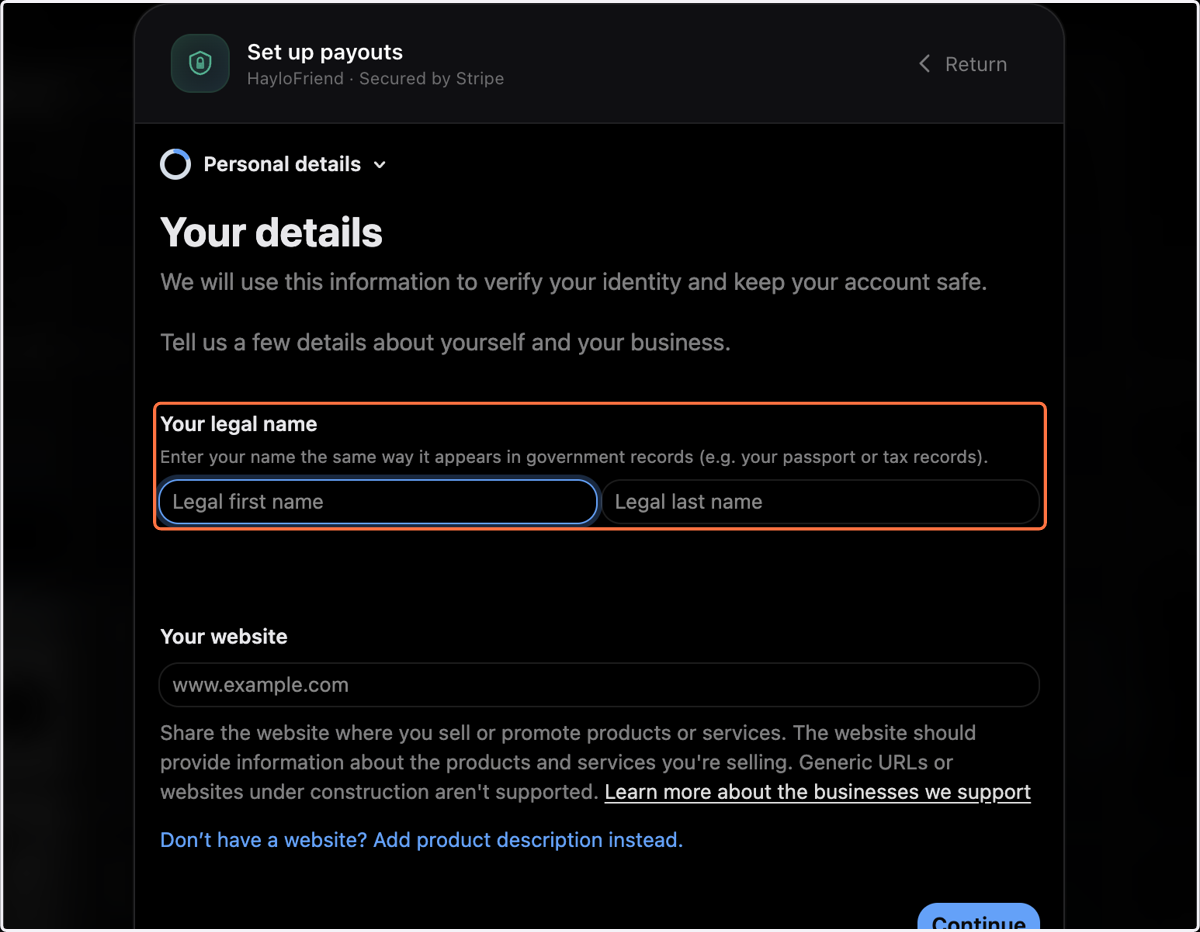Open the Personal details step label
This screenshot has height=932, width=1200.
282,164
